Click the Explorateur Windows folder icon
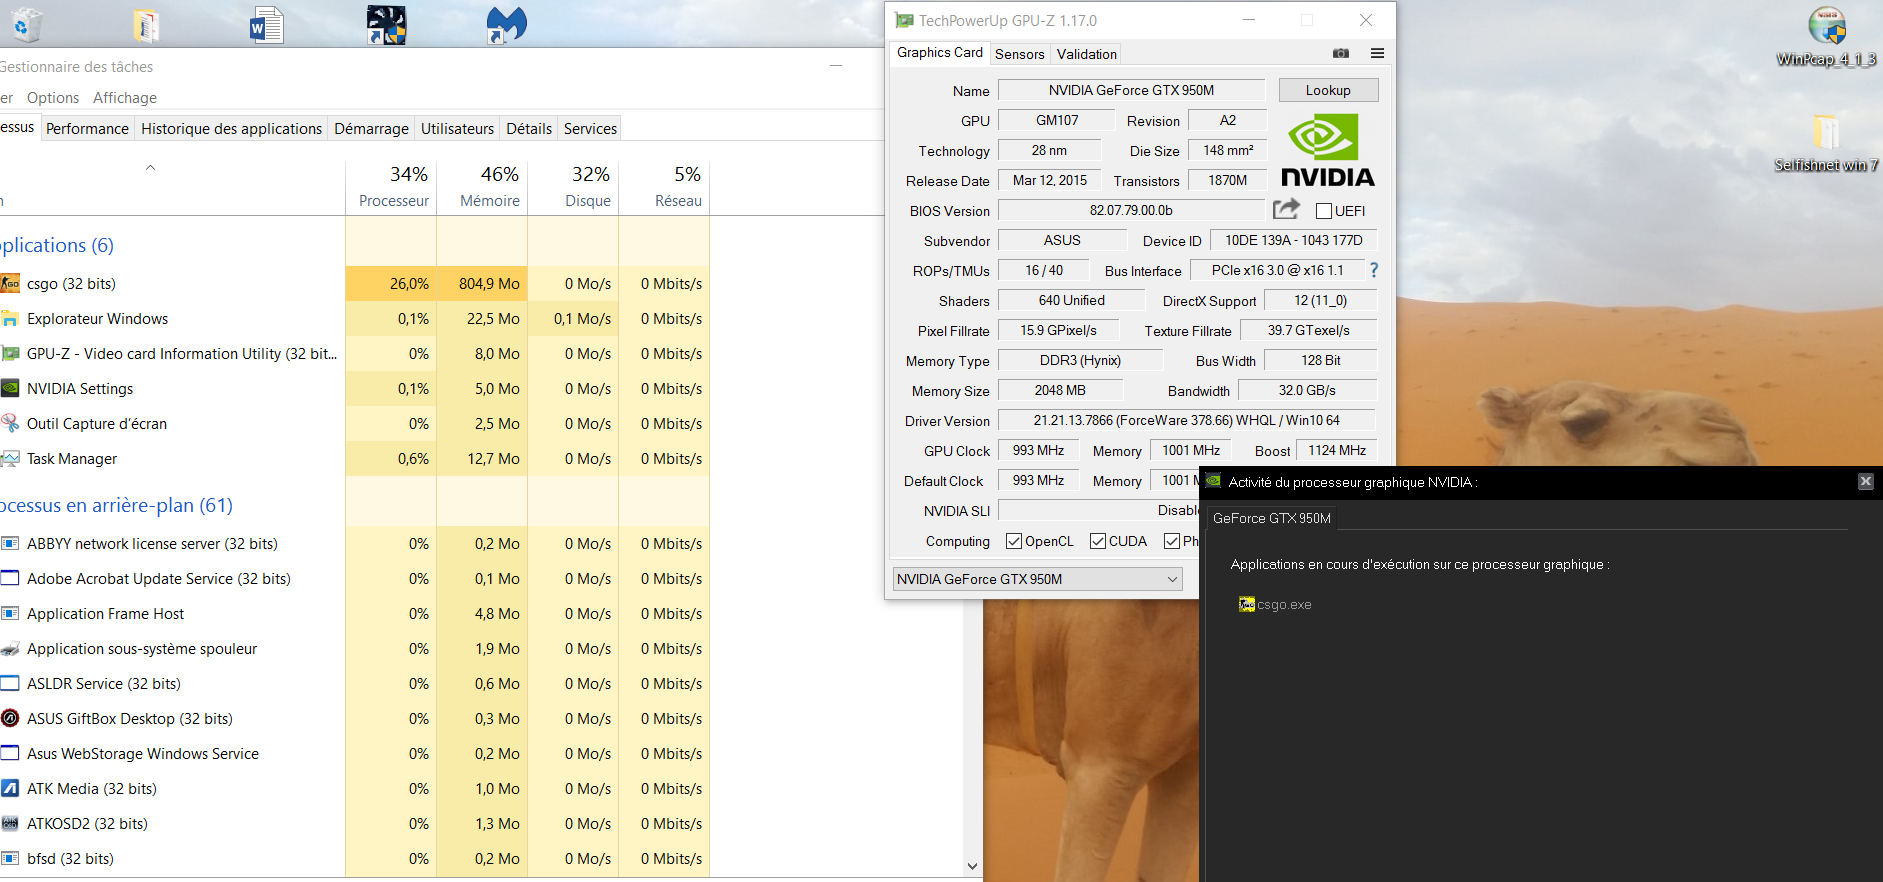Image resolution: width=1883 pixels, height=882 pixels. [10, 318]
